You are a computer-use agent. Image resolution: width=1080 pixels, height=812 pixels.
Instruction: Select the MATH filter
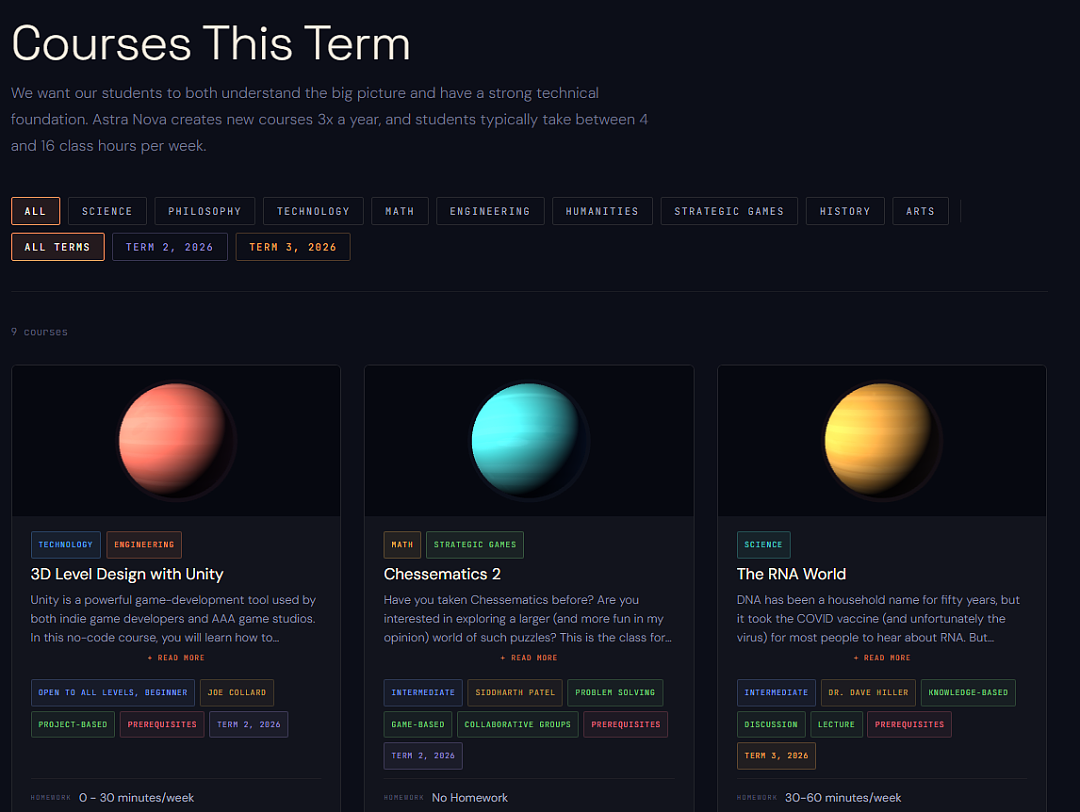399,211
